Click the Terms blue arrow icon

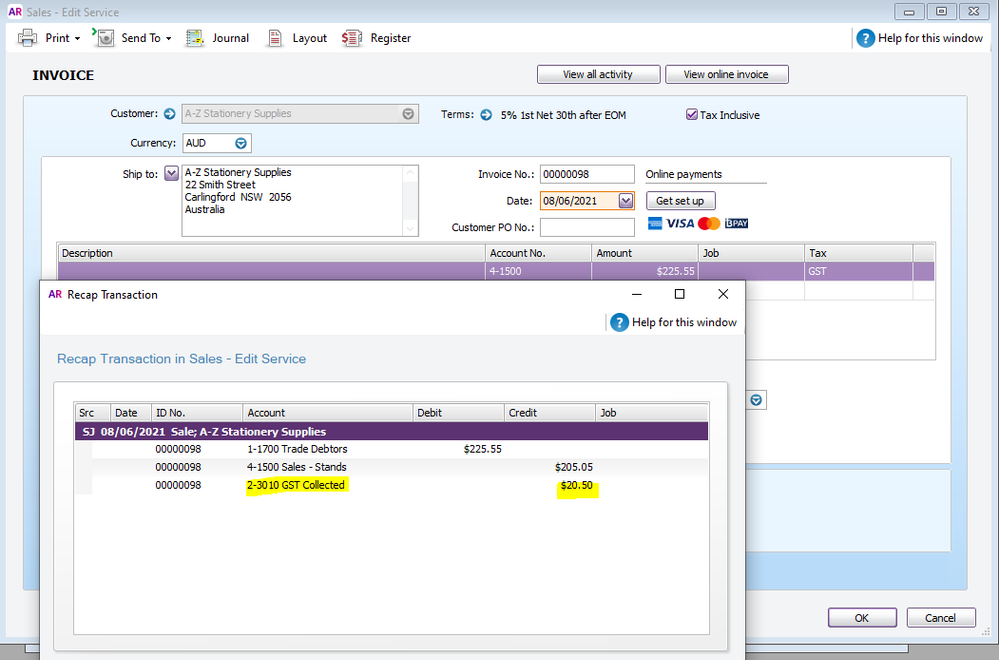click(x=486, y=115)
